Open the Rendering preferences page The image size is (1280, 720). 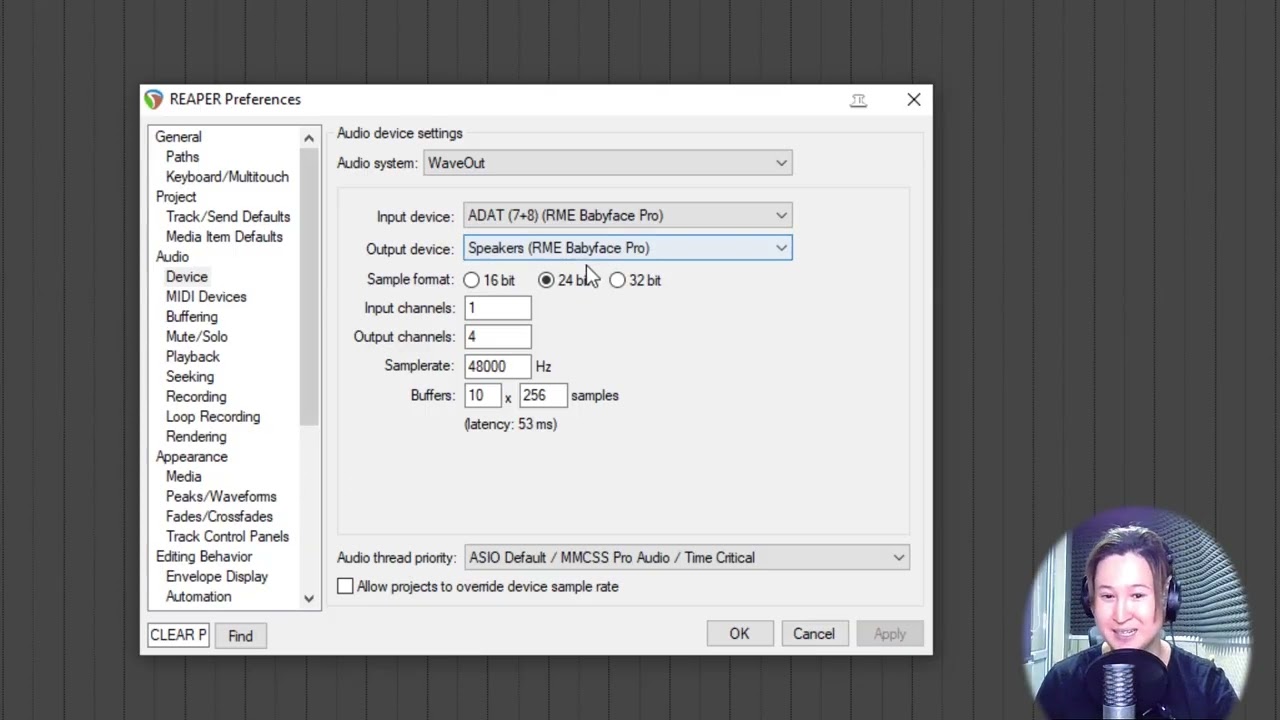coord(196,437)
